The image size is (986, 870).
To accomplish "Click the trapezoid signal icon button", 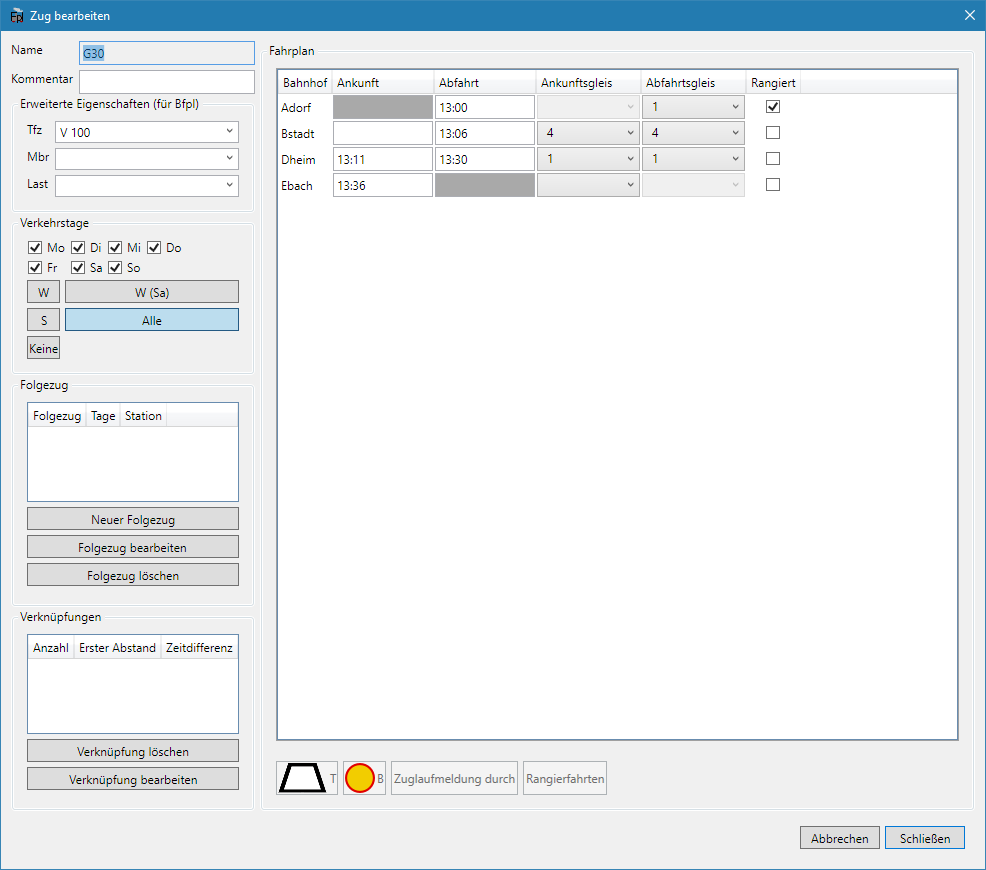I will [307, 778].
